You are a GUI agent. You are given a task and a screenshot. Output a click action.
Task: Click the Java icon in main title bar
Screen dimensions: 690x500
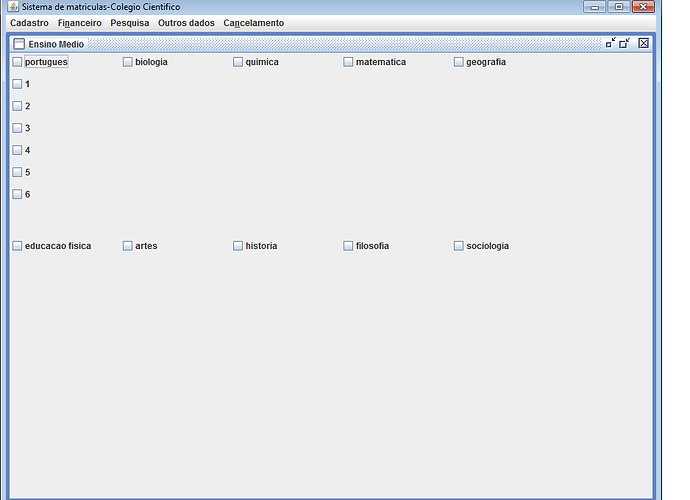pos(13,7)
